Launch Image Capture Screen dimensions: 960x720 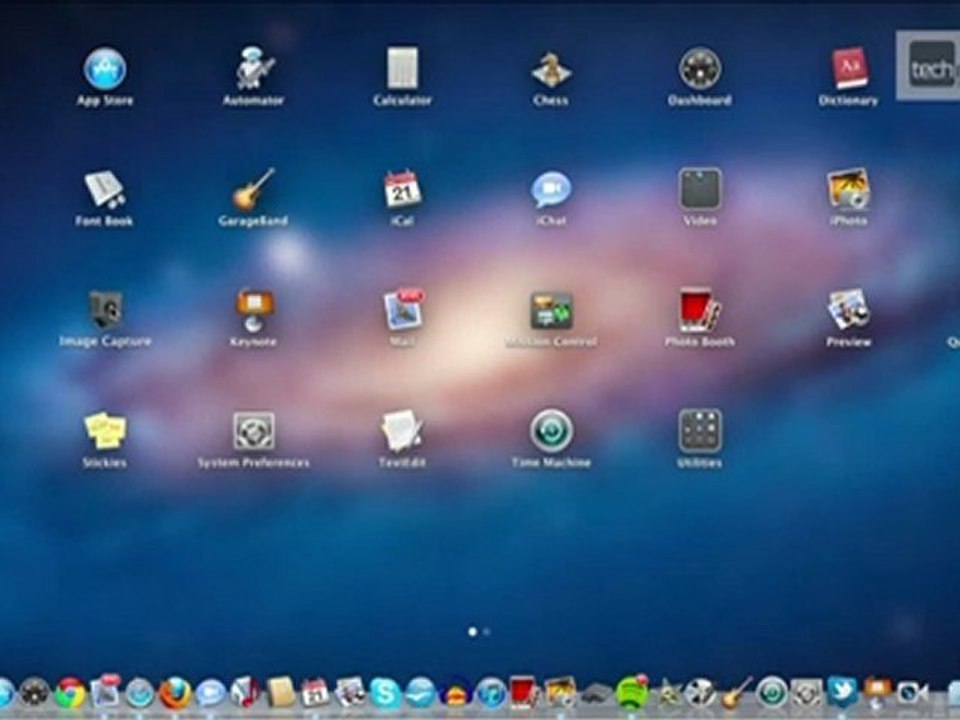coord(105,310)
